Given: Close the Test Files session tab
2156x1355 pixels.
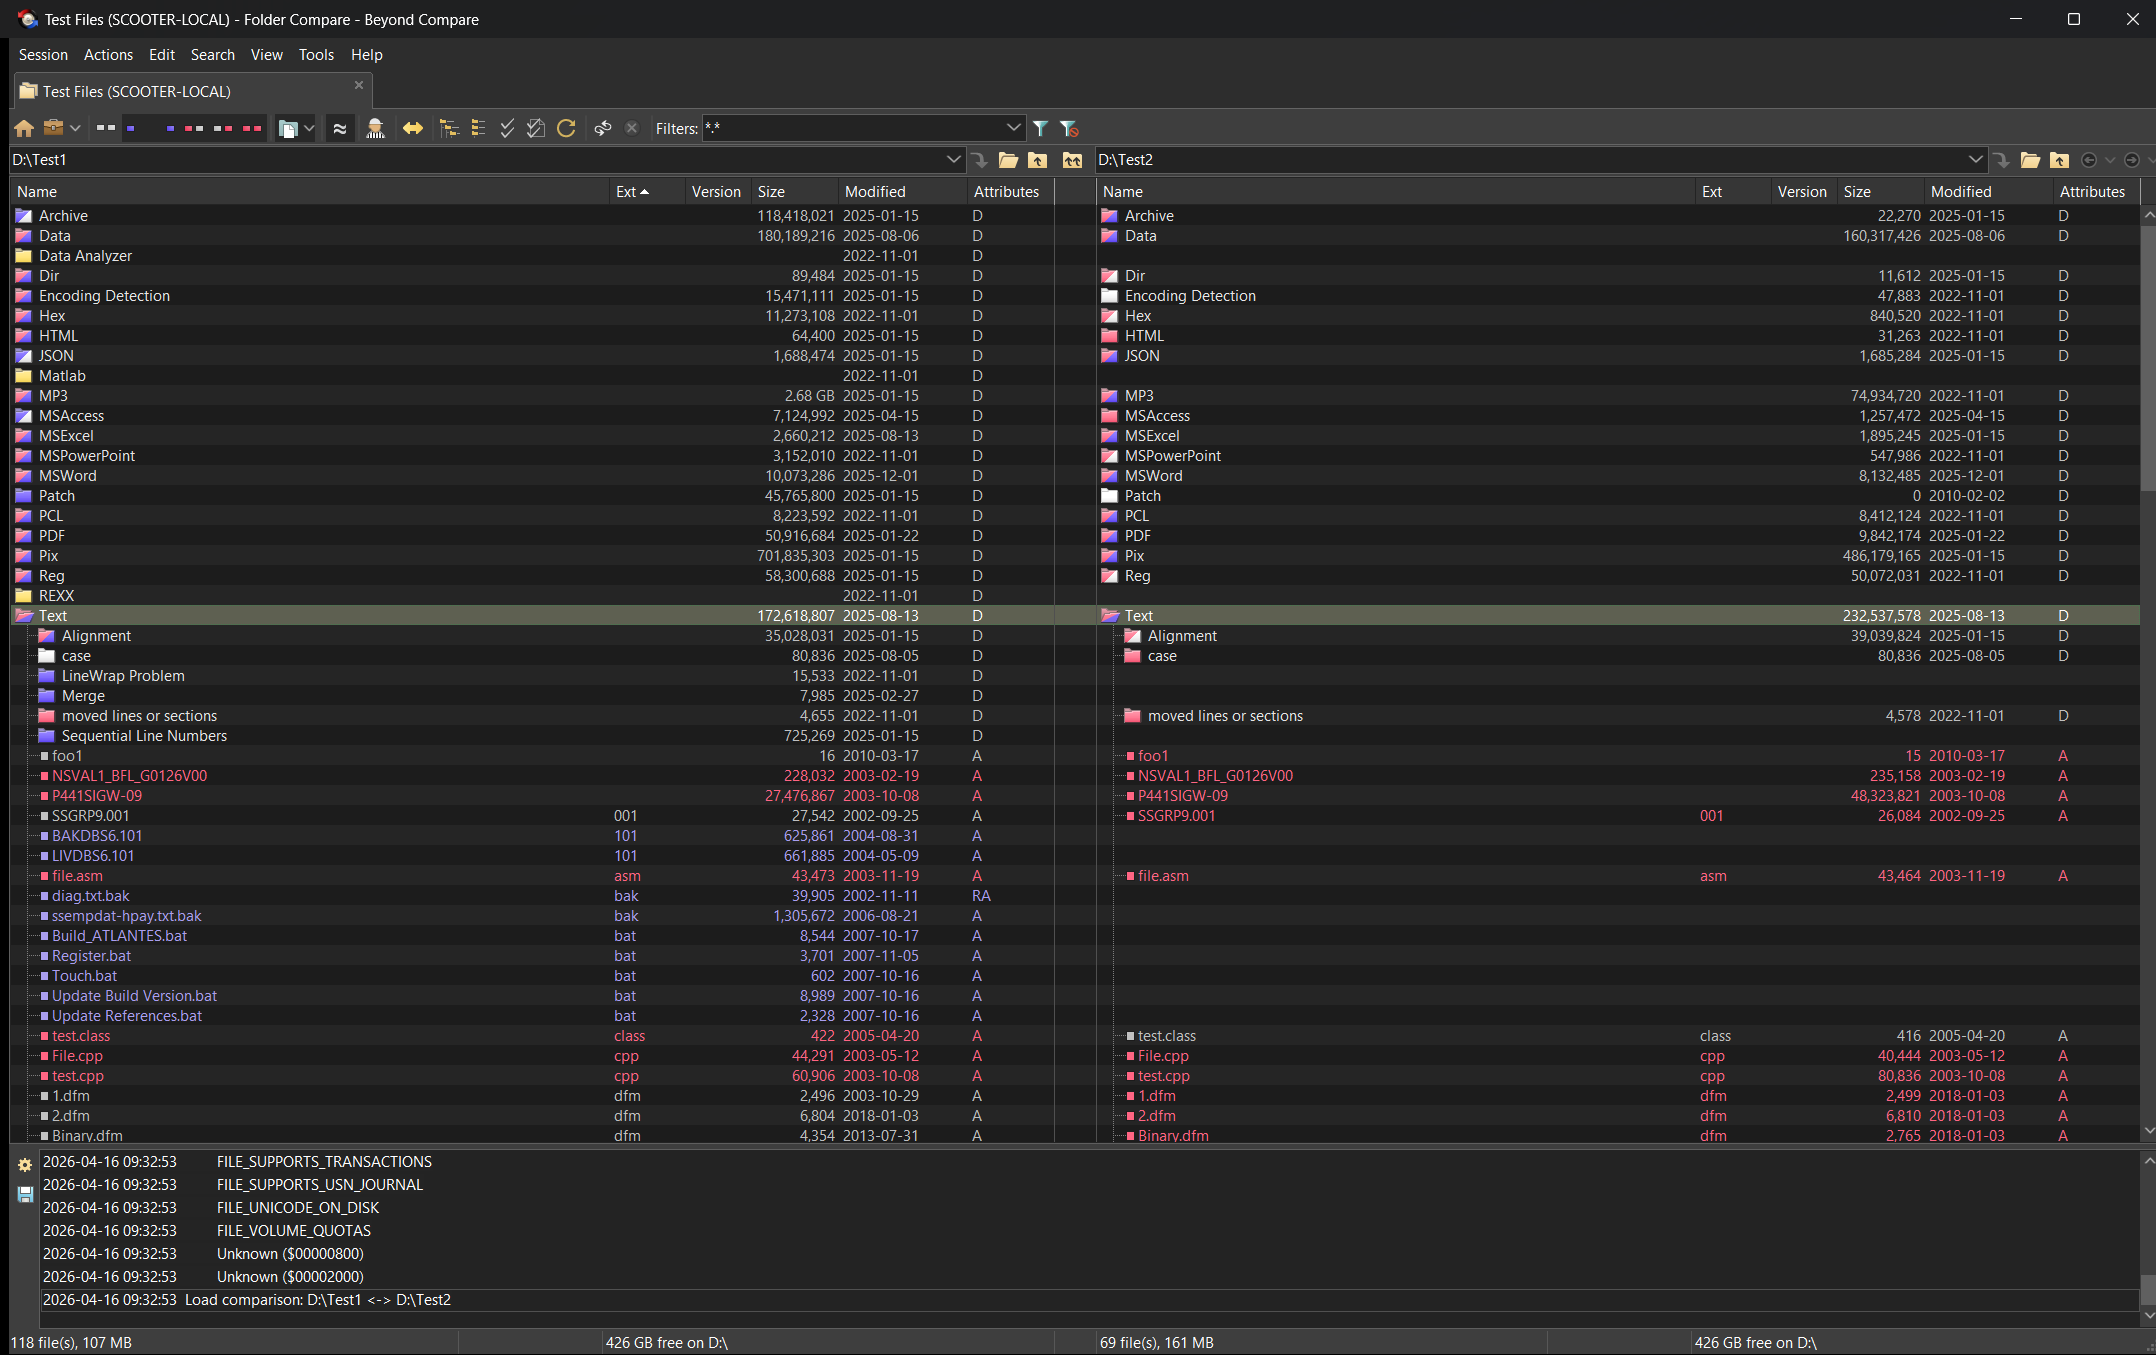Looking at the screenshot, I should pyautogui.click(x=359, y=86).
